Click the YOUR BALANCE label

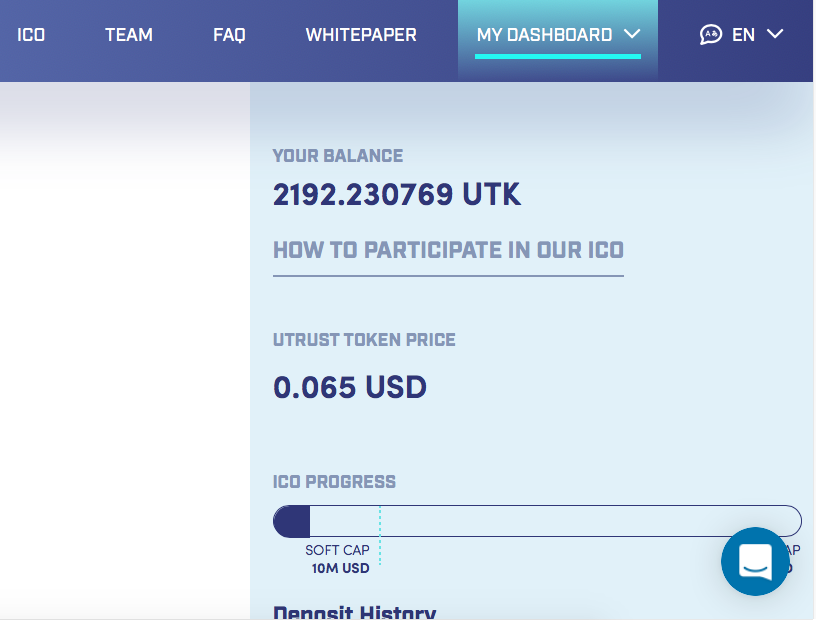[x=338, y=156]
